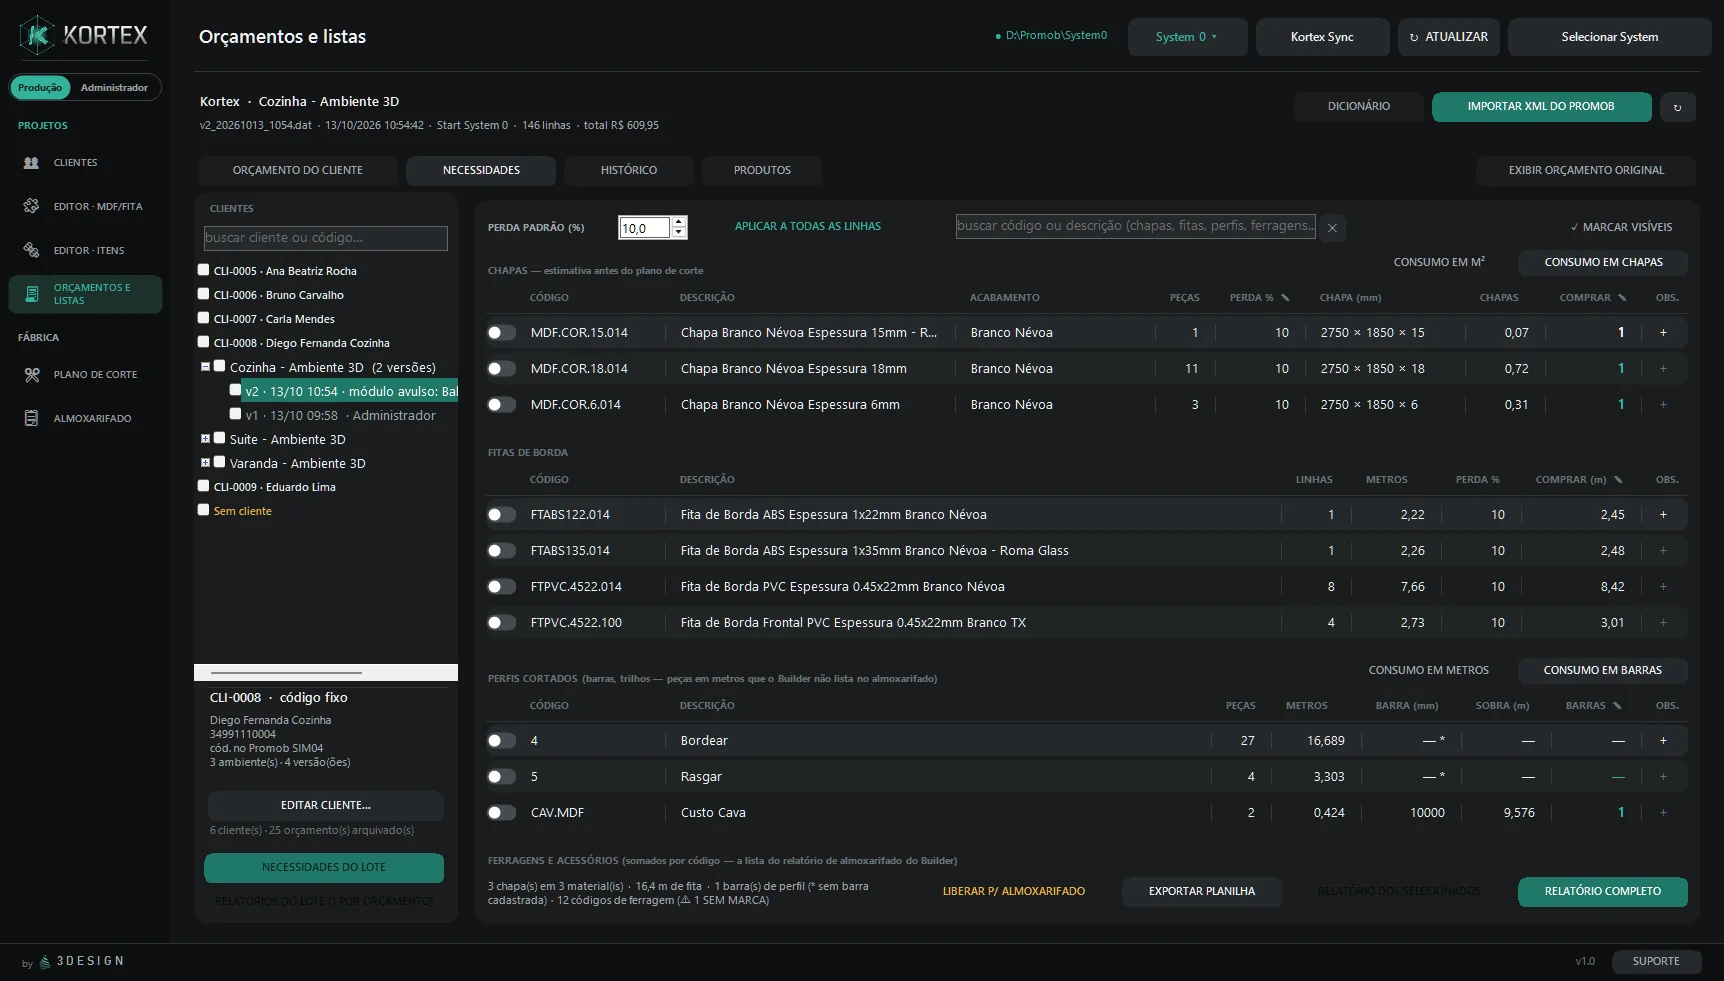
Task: Open the System 0 dropdown
Action: pos(1187,37)
